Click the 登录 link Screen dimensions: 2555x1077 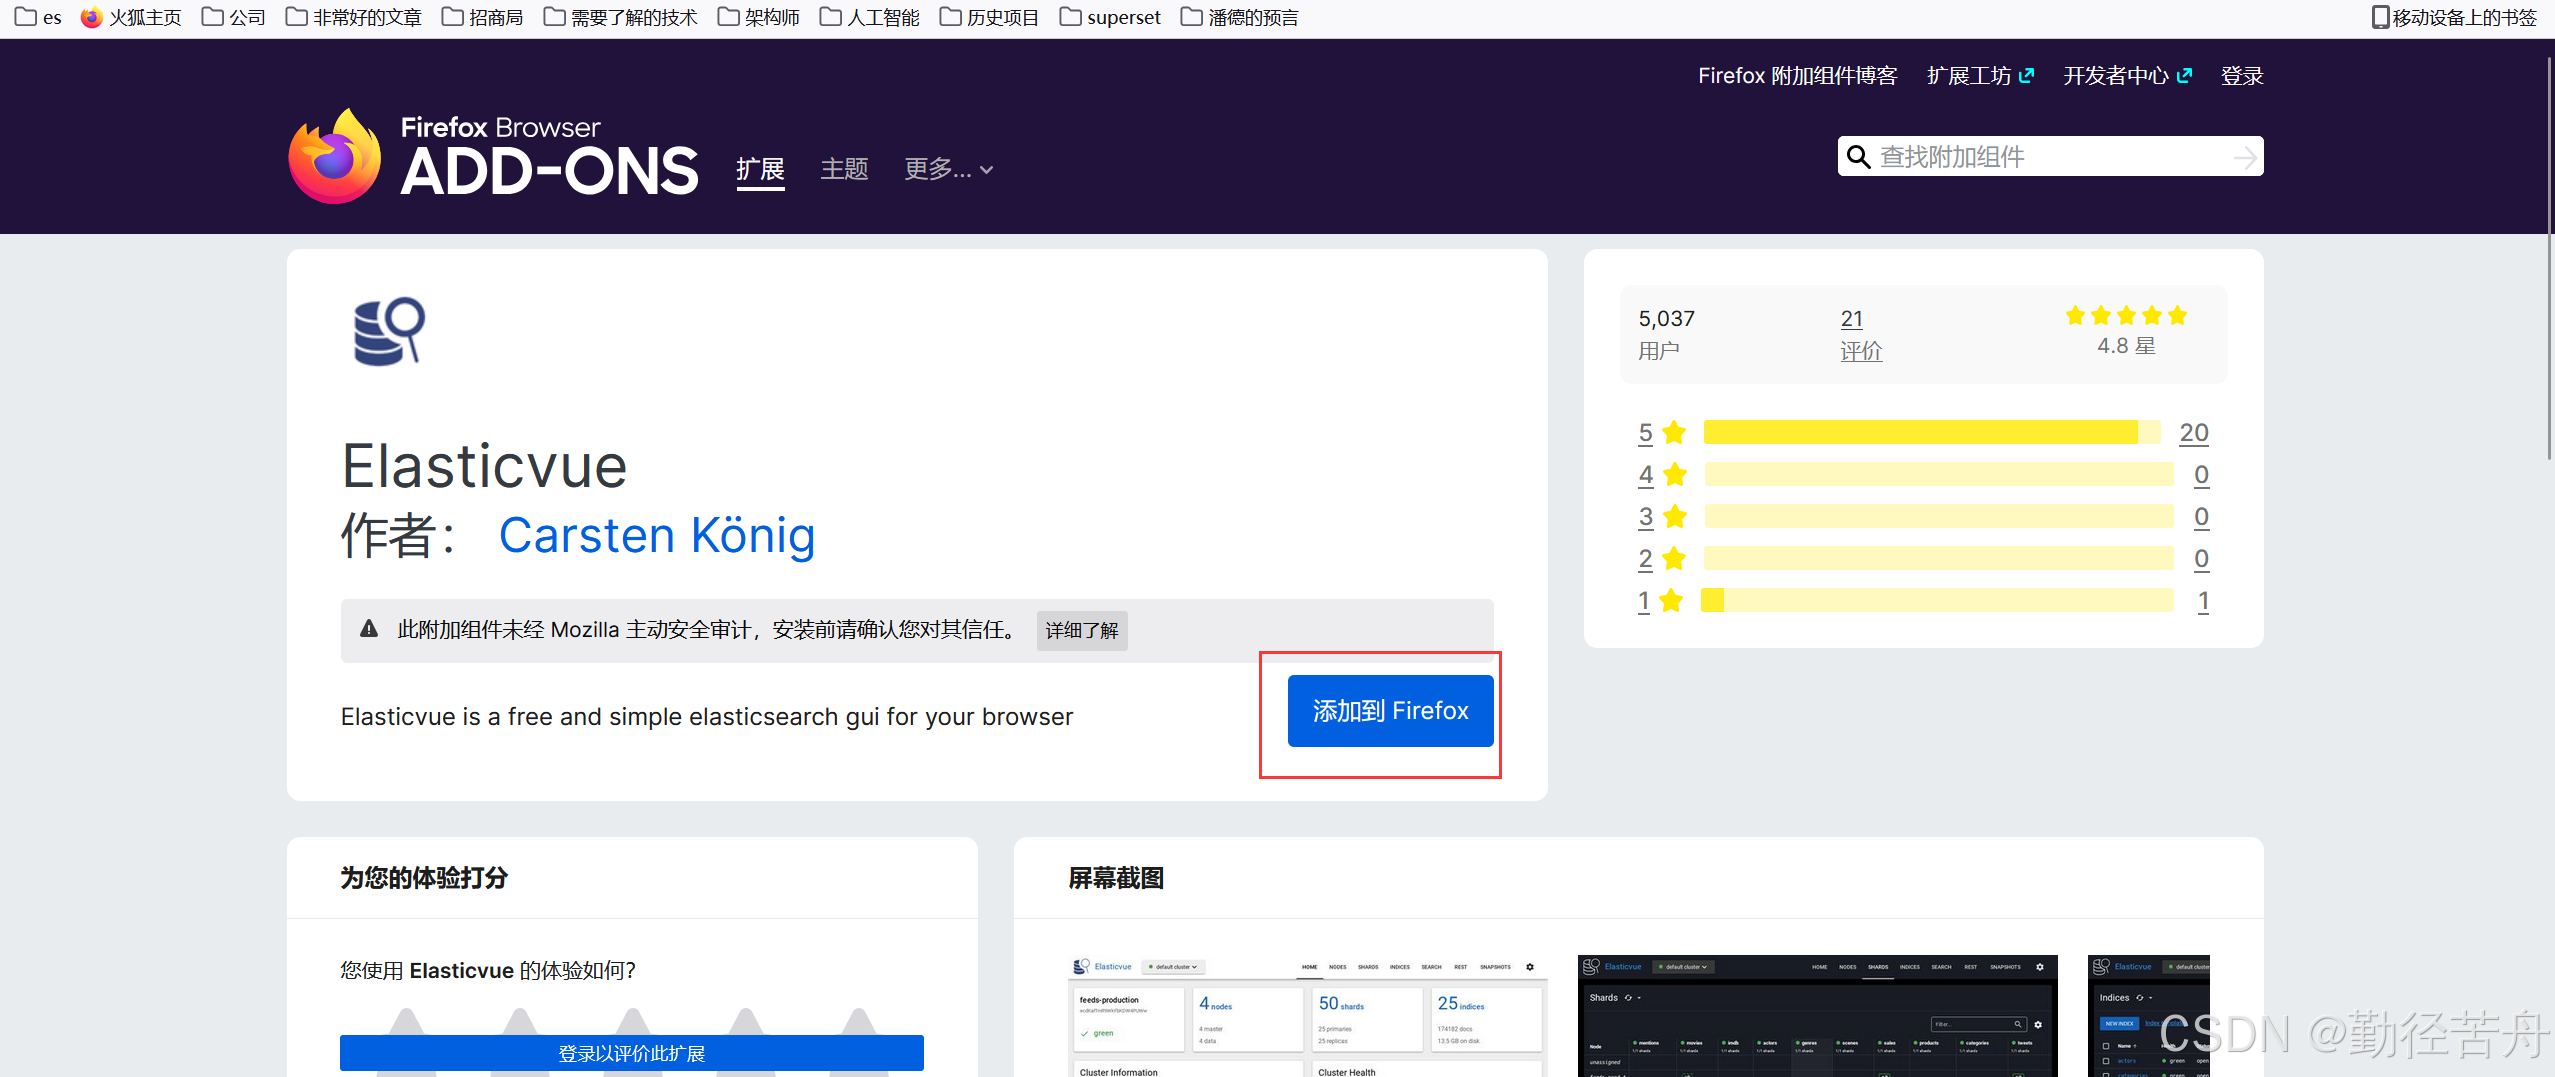pos(2242,76)
